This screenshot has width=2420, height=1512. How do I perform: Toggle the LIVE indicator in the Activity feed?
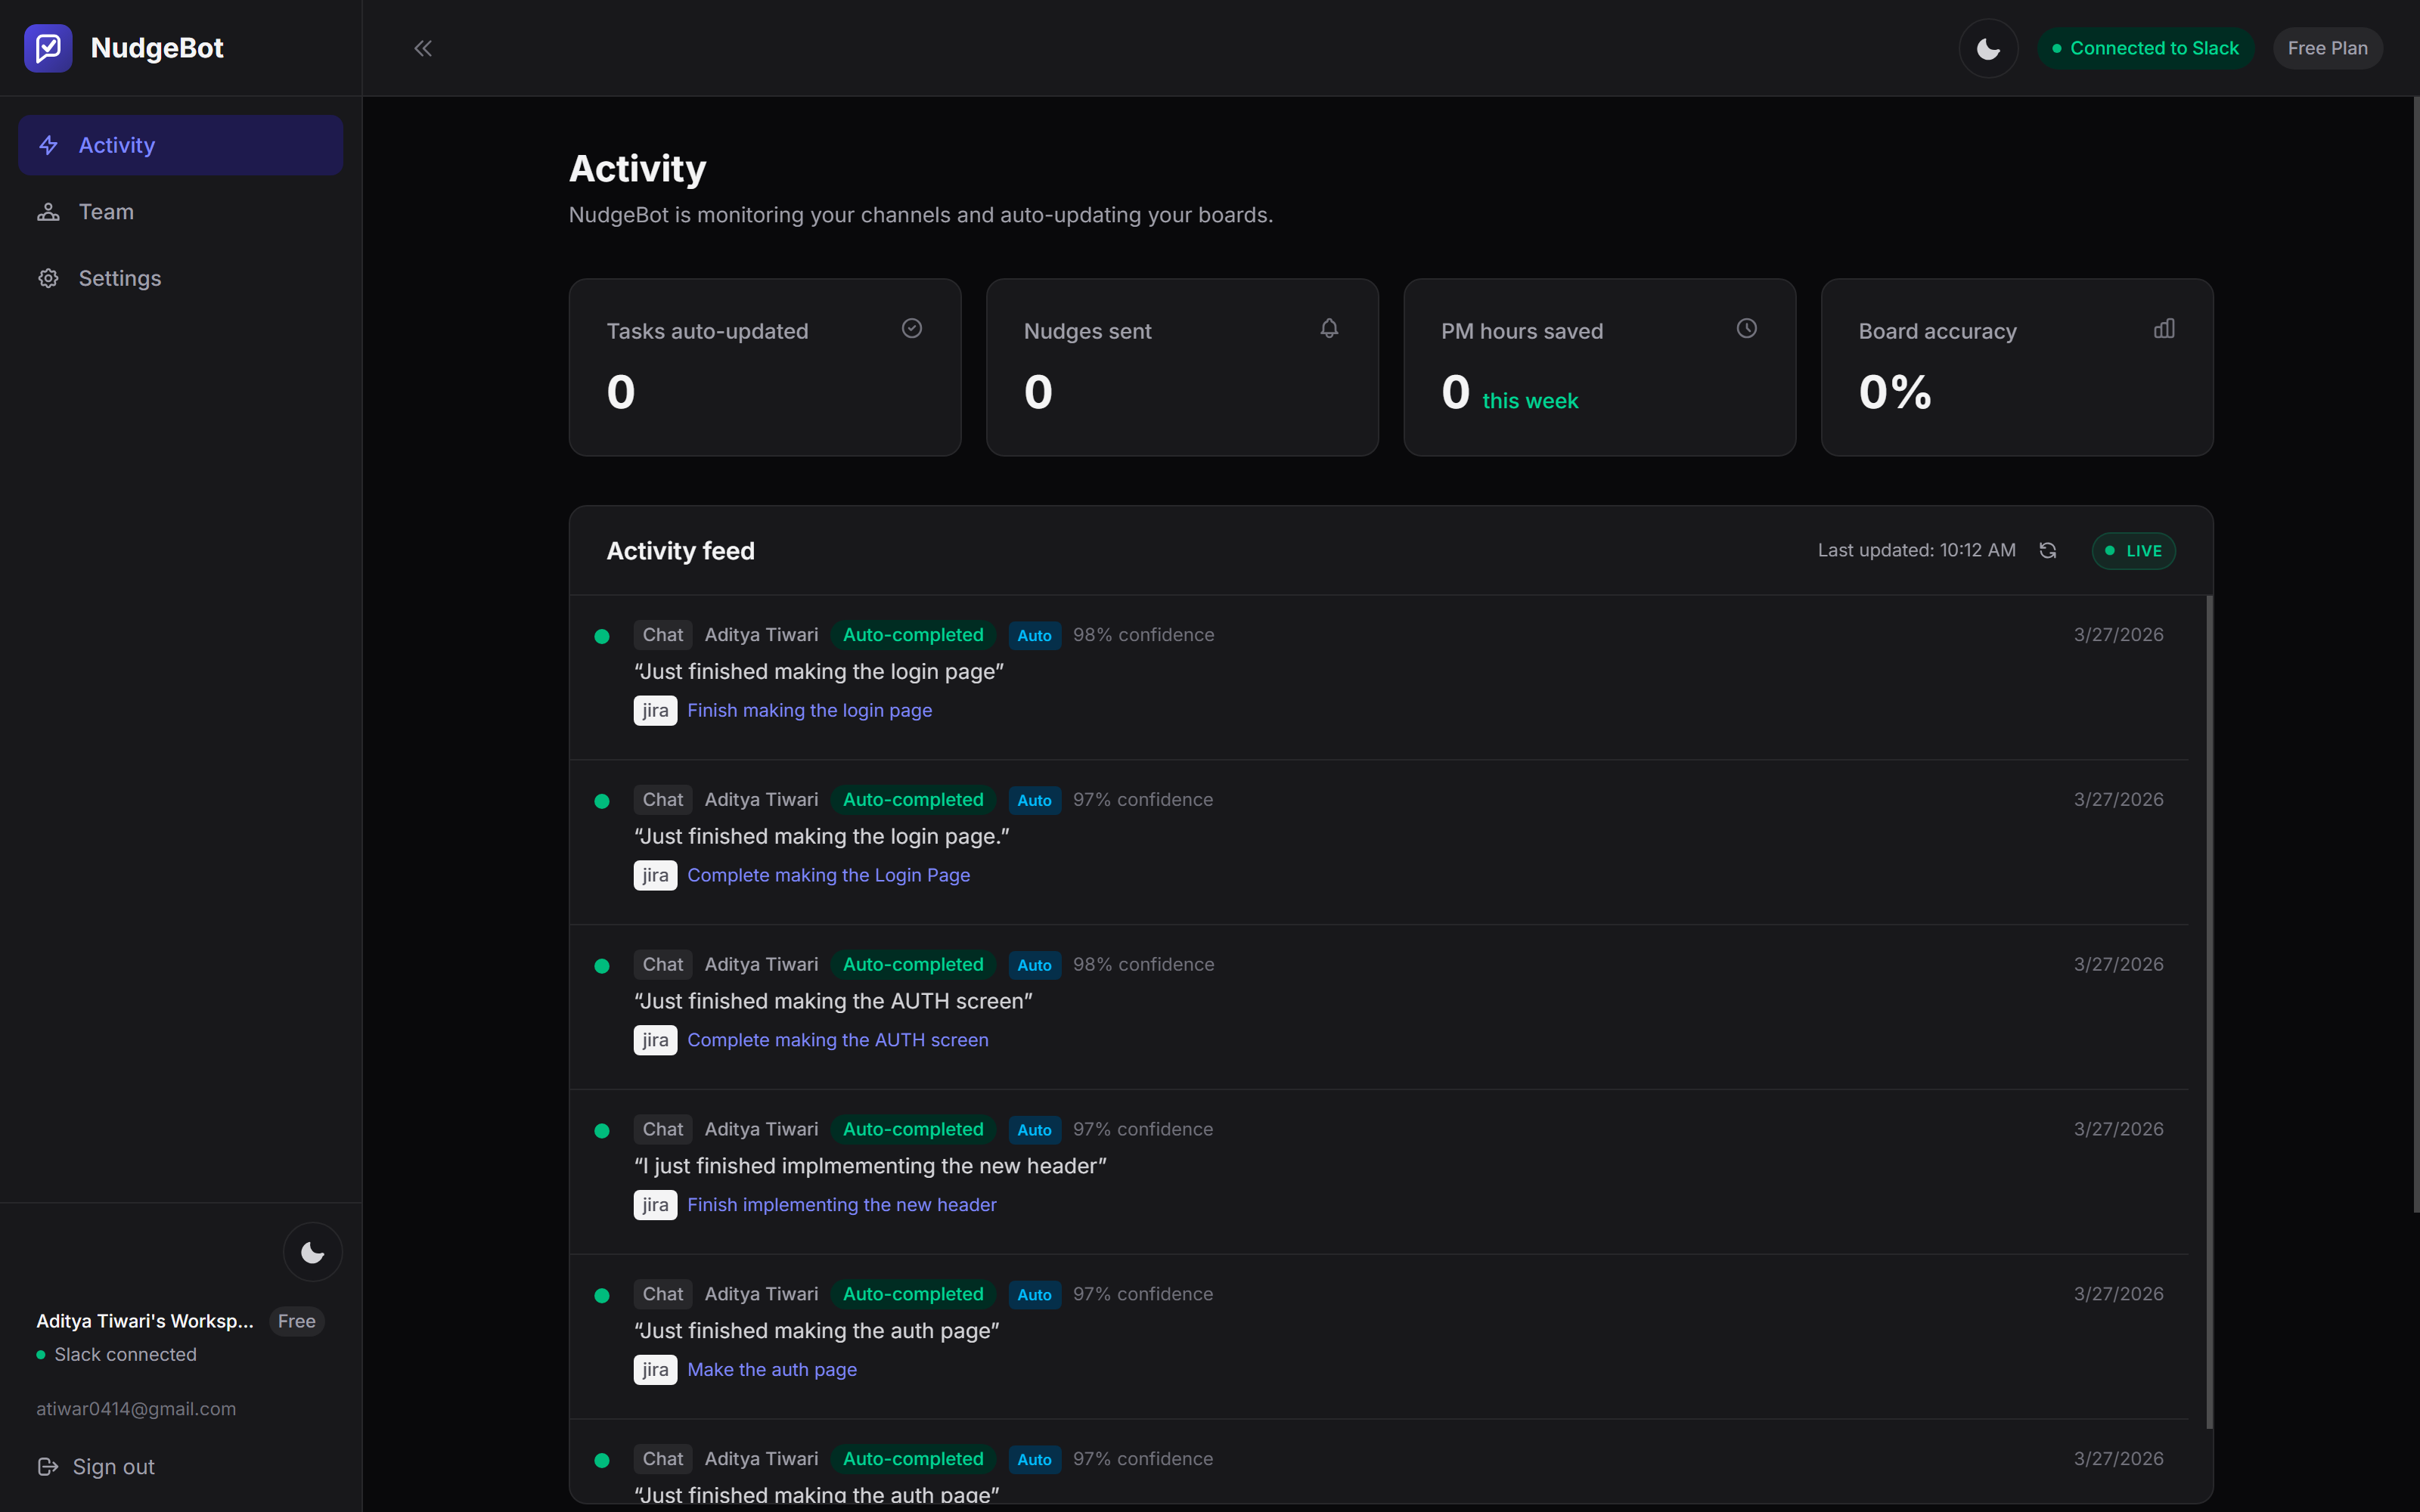[x=2133, y=550]
